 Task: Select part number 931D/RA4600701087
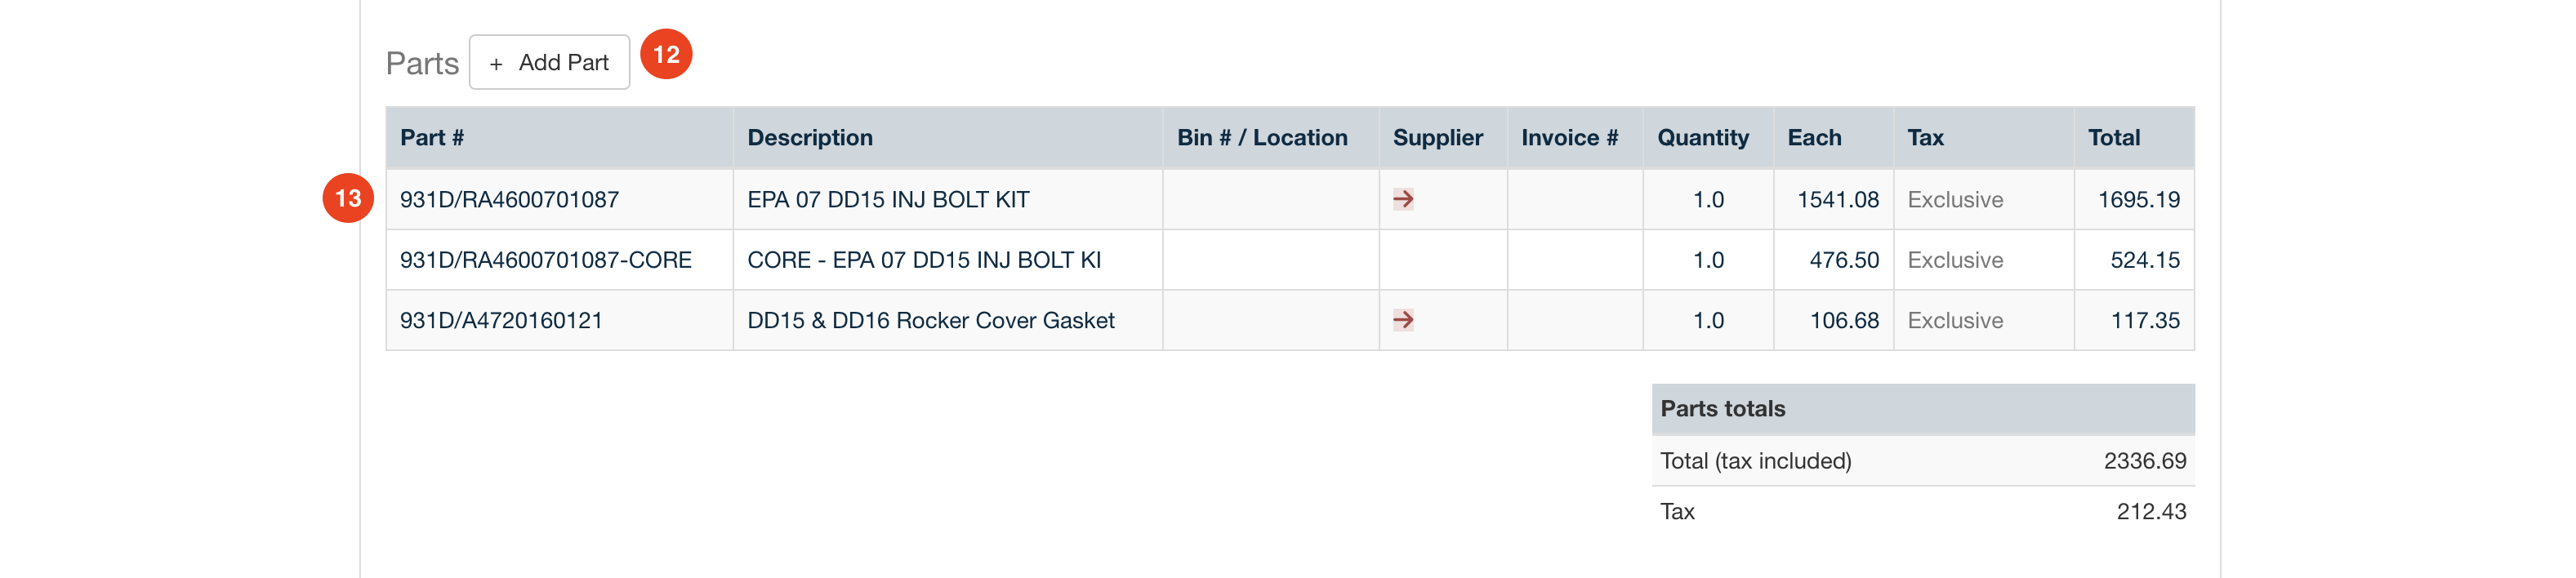[x=509, y=200]
